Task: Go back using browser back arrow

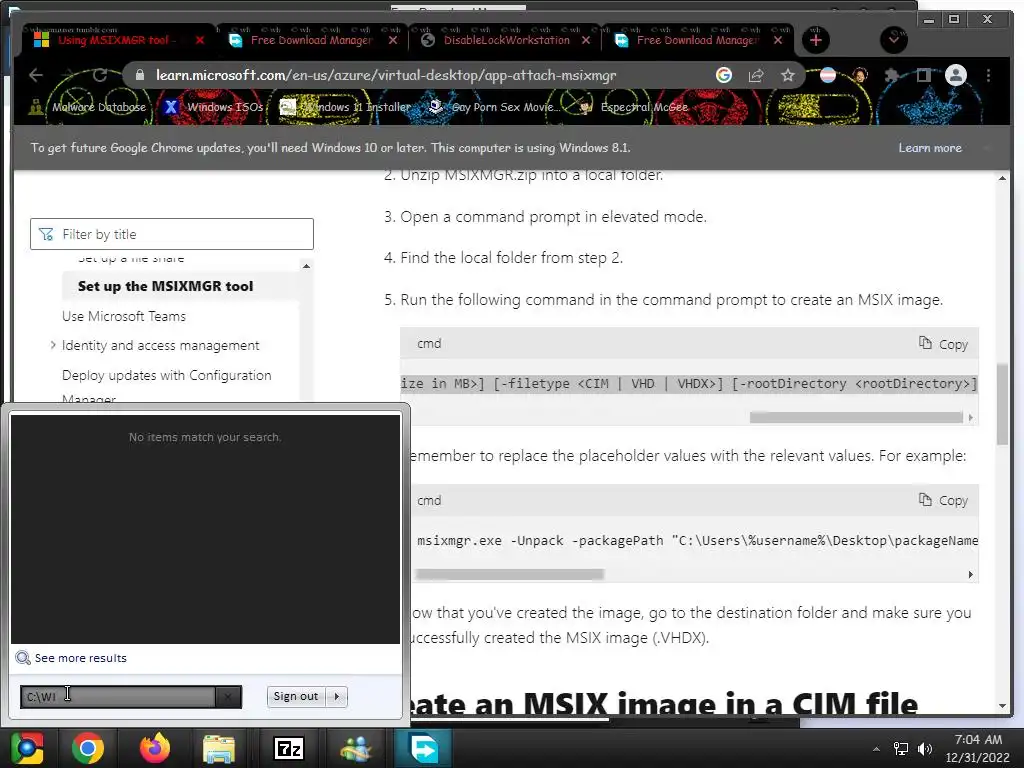Action: click(36, 75)
